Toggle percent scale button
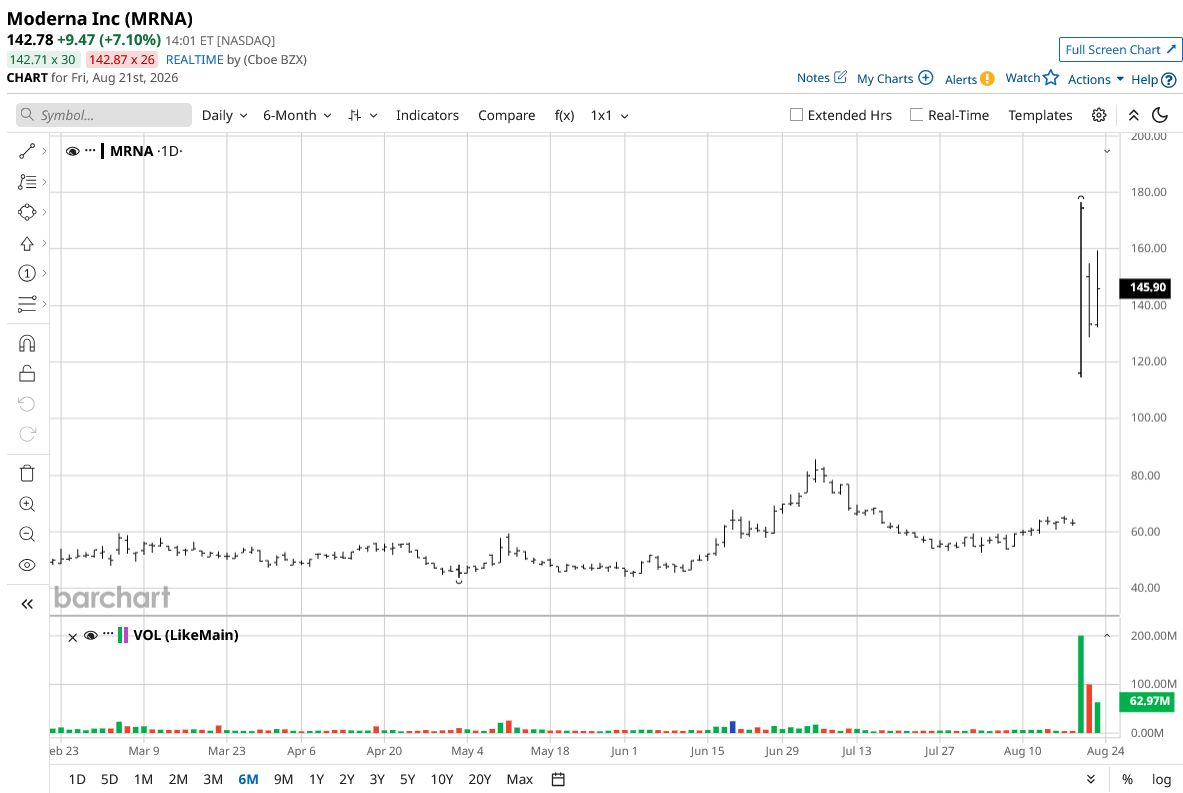Screen dimensions: 1183x793 [1127, 779]
